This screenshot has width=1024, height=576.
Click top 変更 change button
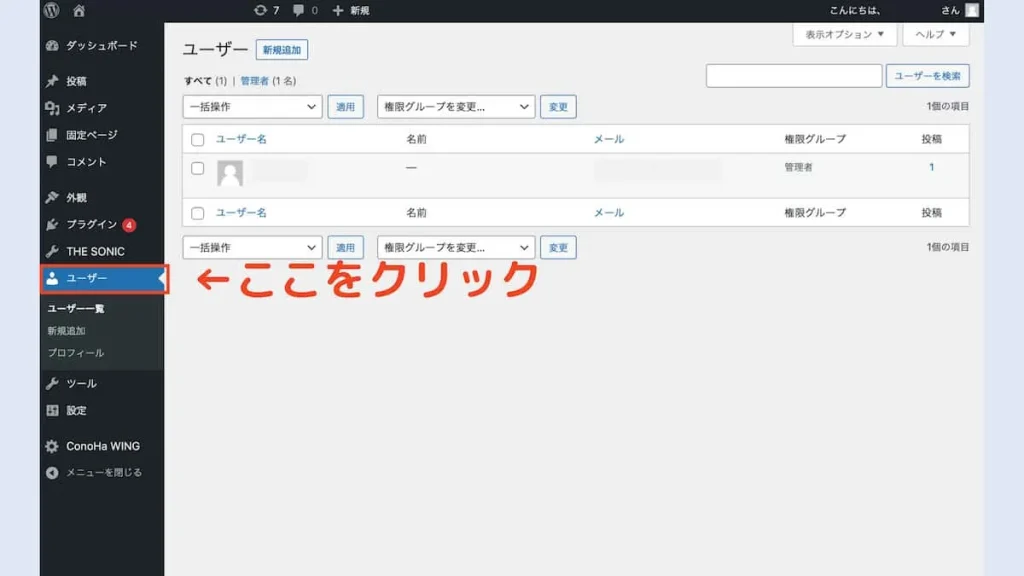pos(558,106)
